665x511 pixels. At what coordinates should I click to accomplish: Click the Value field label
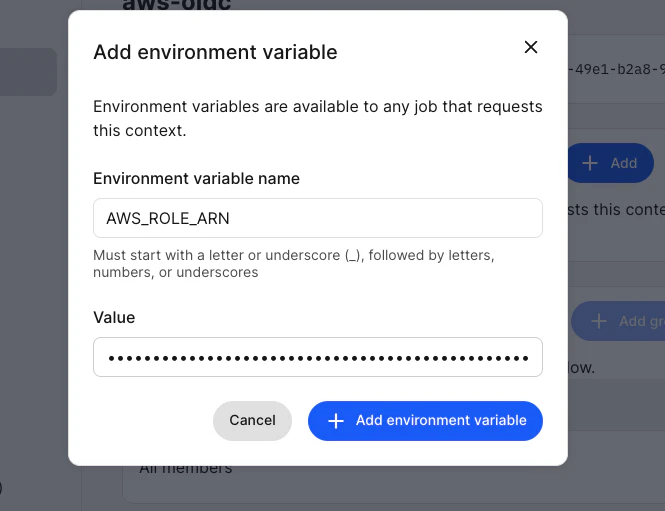coord(114,317)
